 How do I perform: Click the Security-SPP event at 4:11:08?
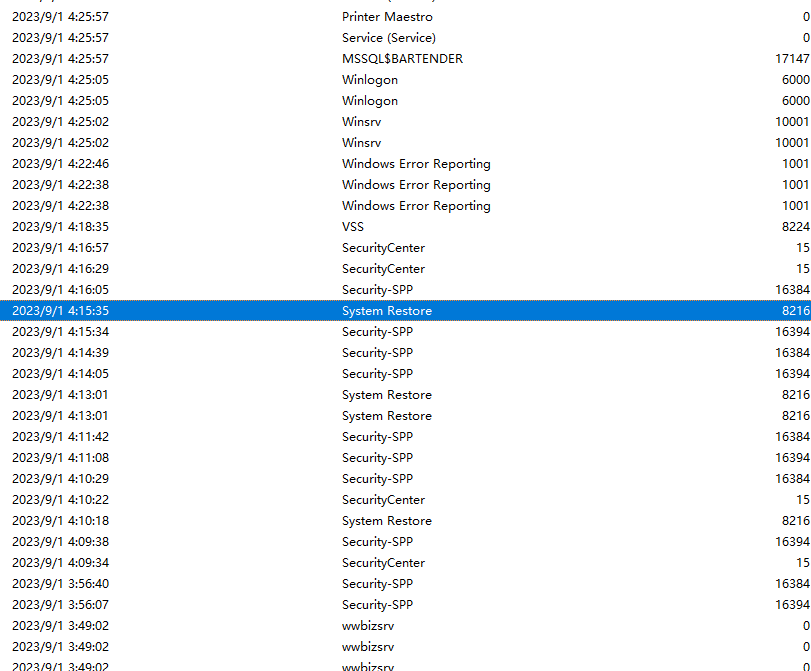406,458
